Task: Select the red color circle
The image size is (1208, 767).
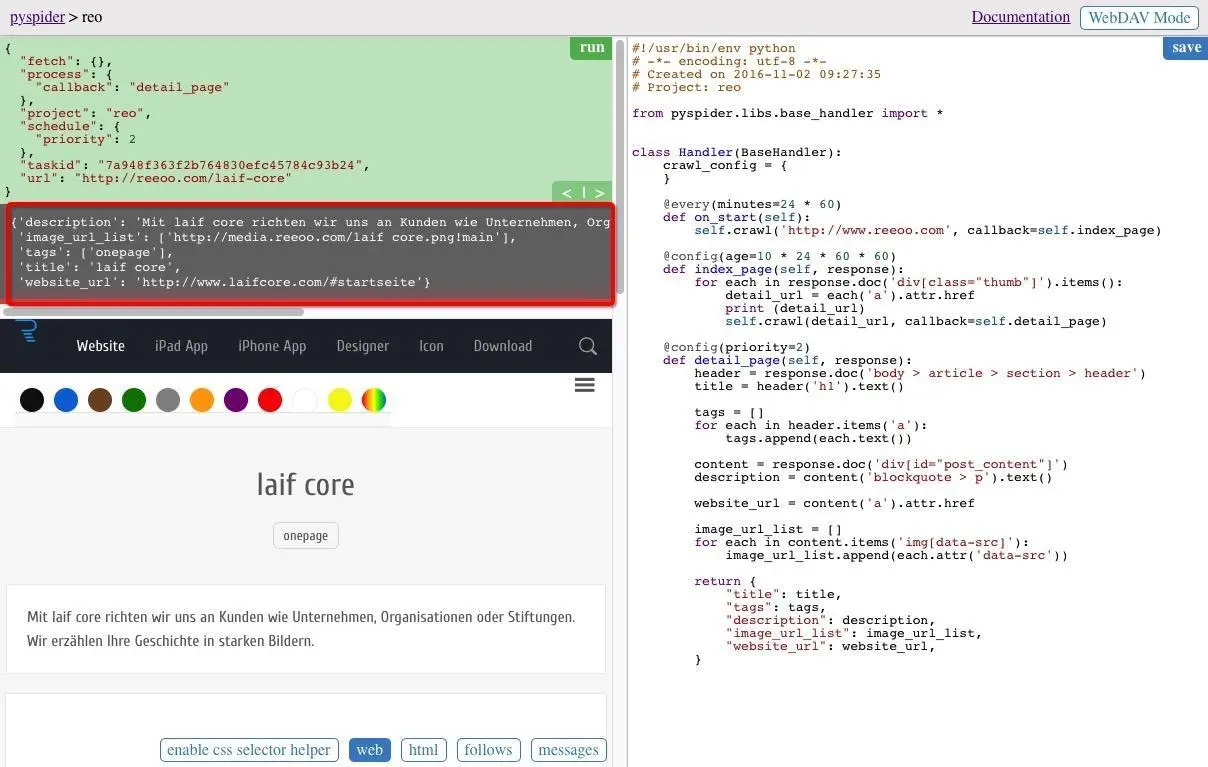Action: tap(270, 400)
